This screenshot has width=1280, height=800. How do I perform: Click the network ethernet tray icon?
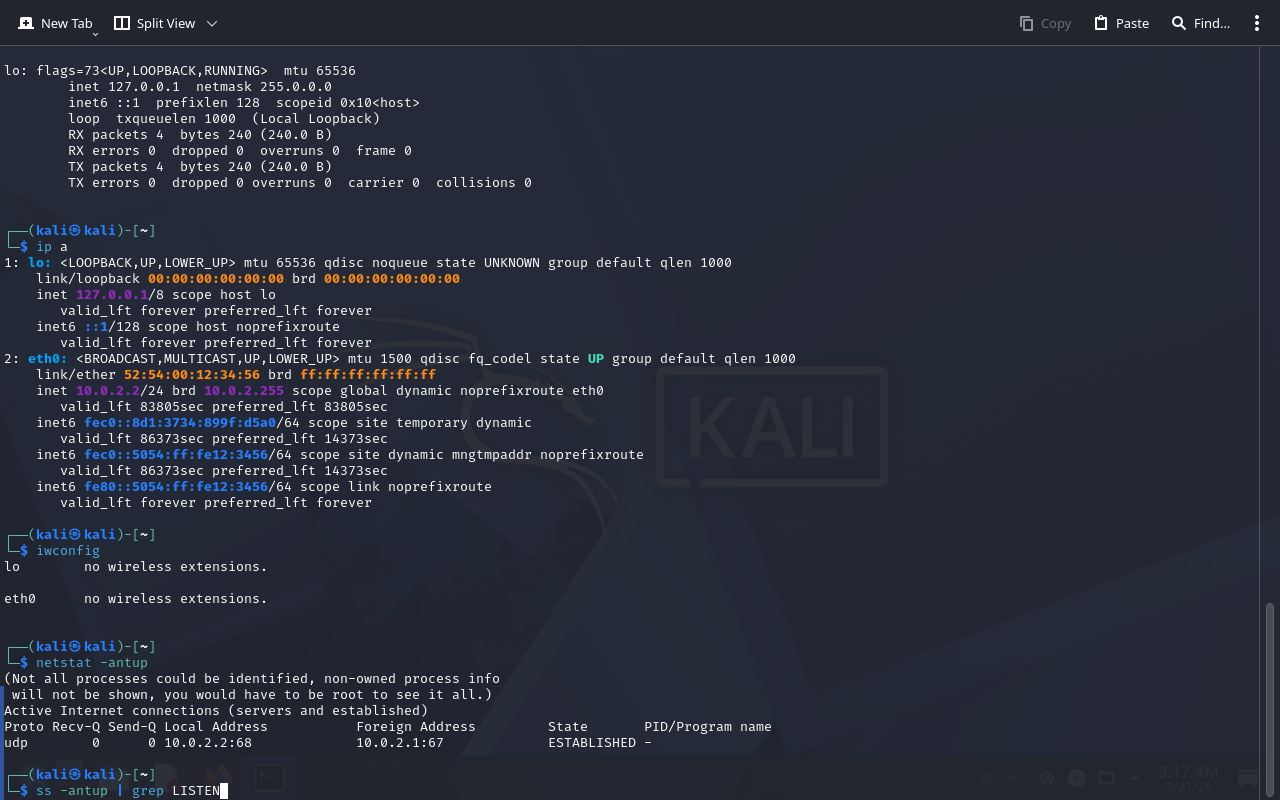click(x=1106, y=778)
